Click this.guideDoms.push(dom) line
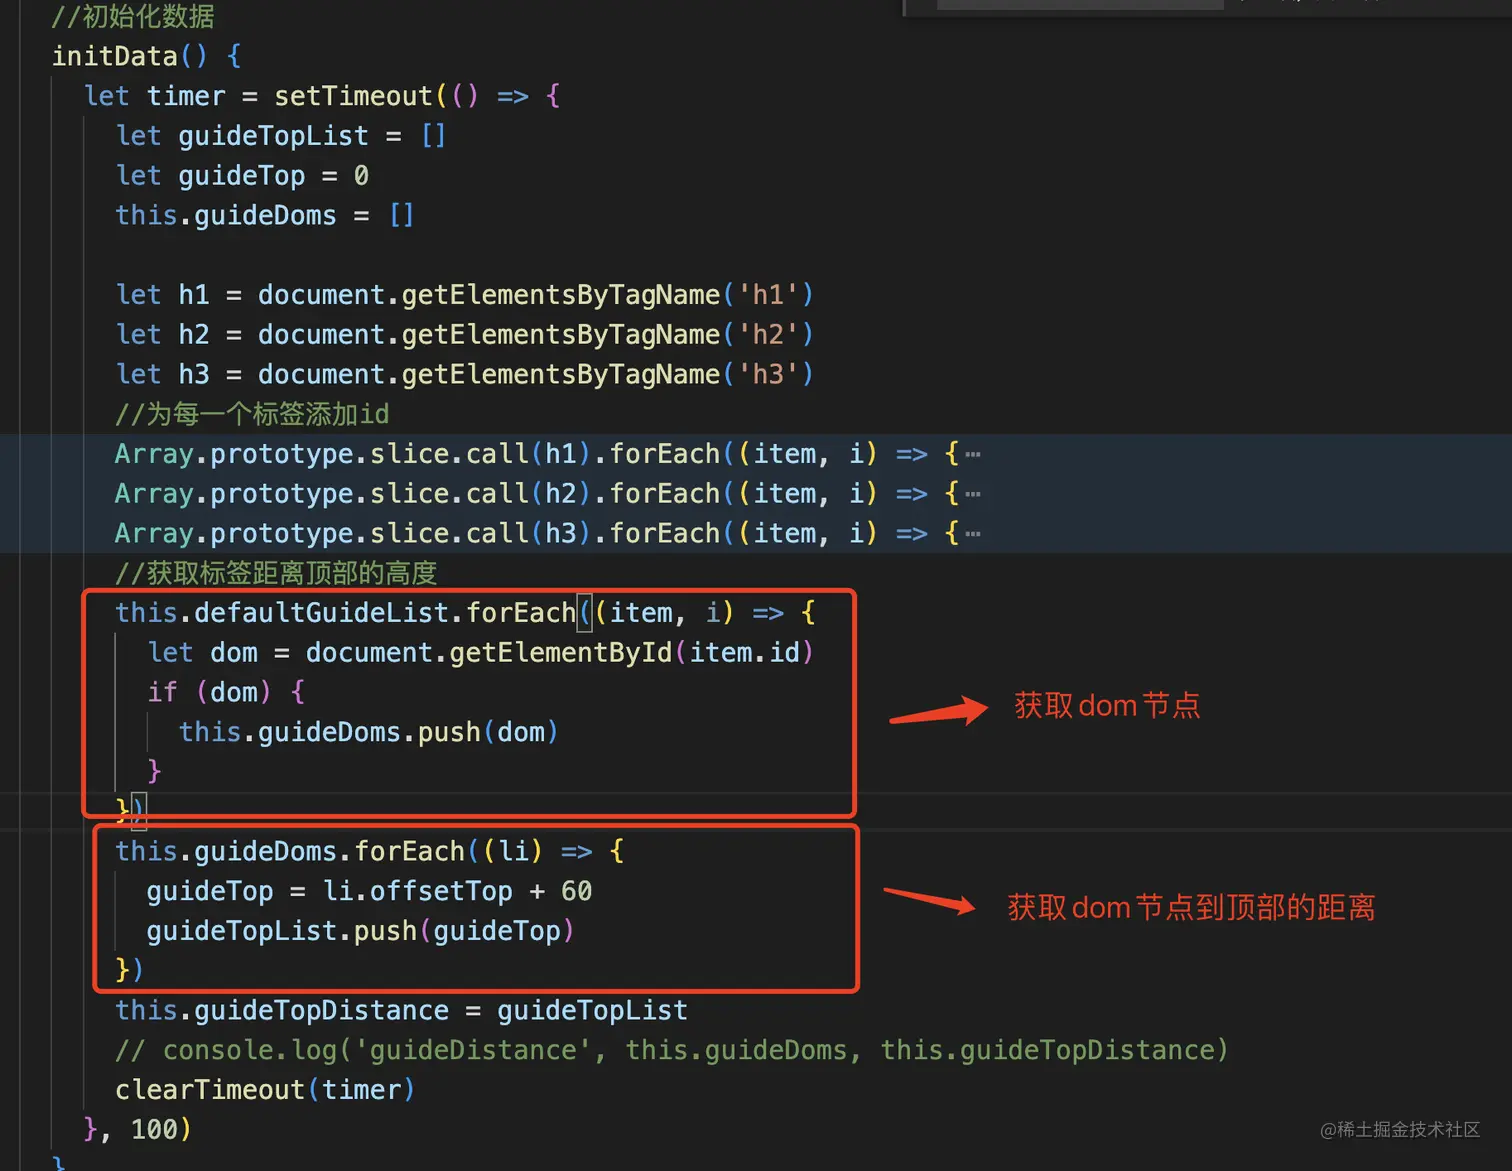This screenshot has width=1512, height=1171. tap(369, 732)
